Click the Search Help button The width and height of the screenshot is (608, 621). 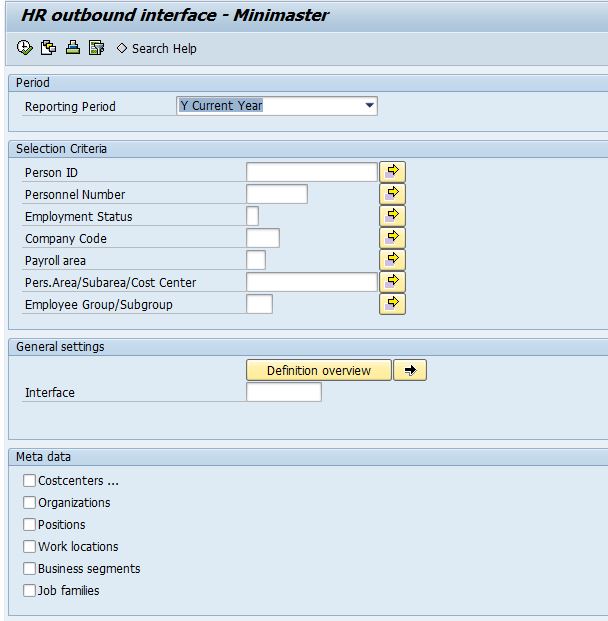pos(157,48)
